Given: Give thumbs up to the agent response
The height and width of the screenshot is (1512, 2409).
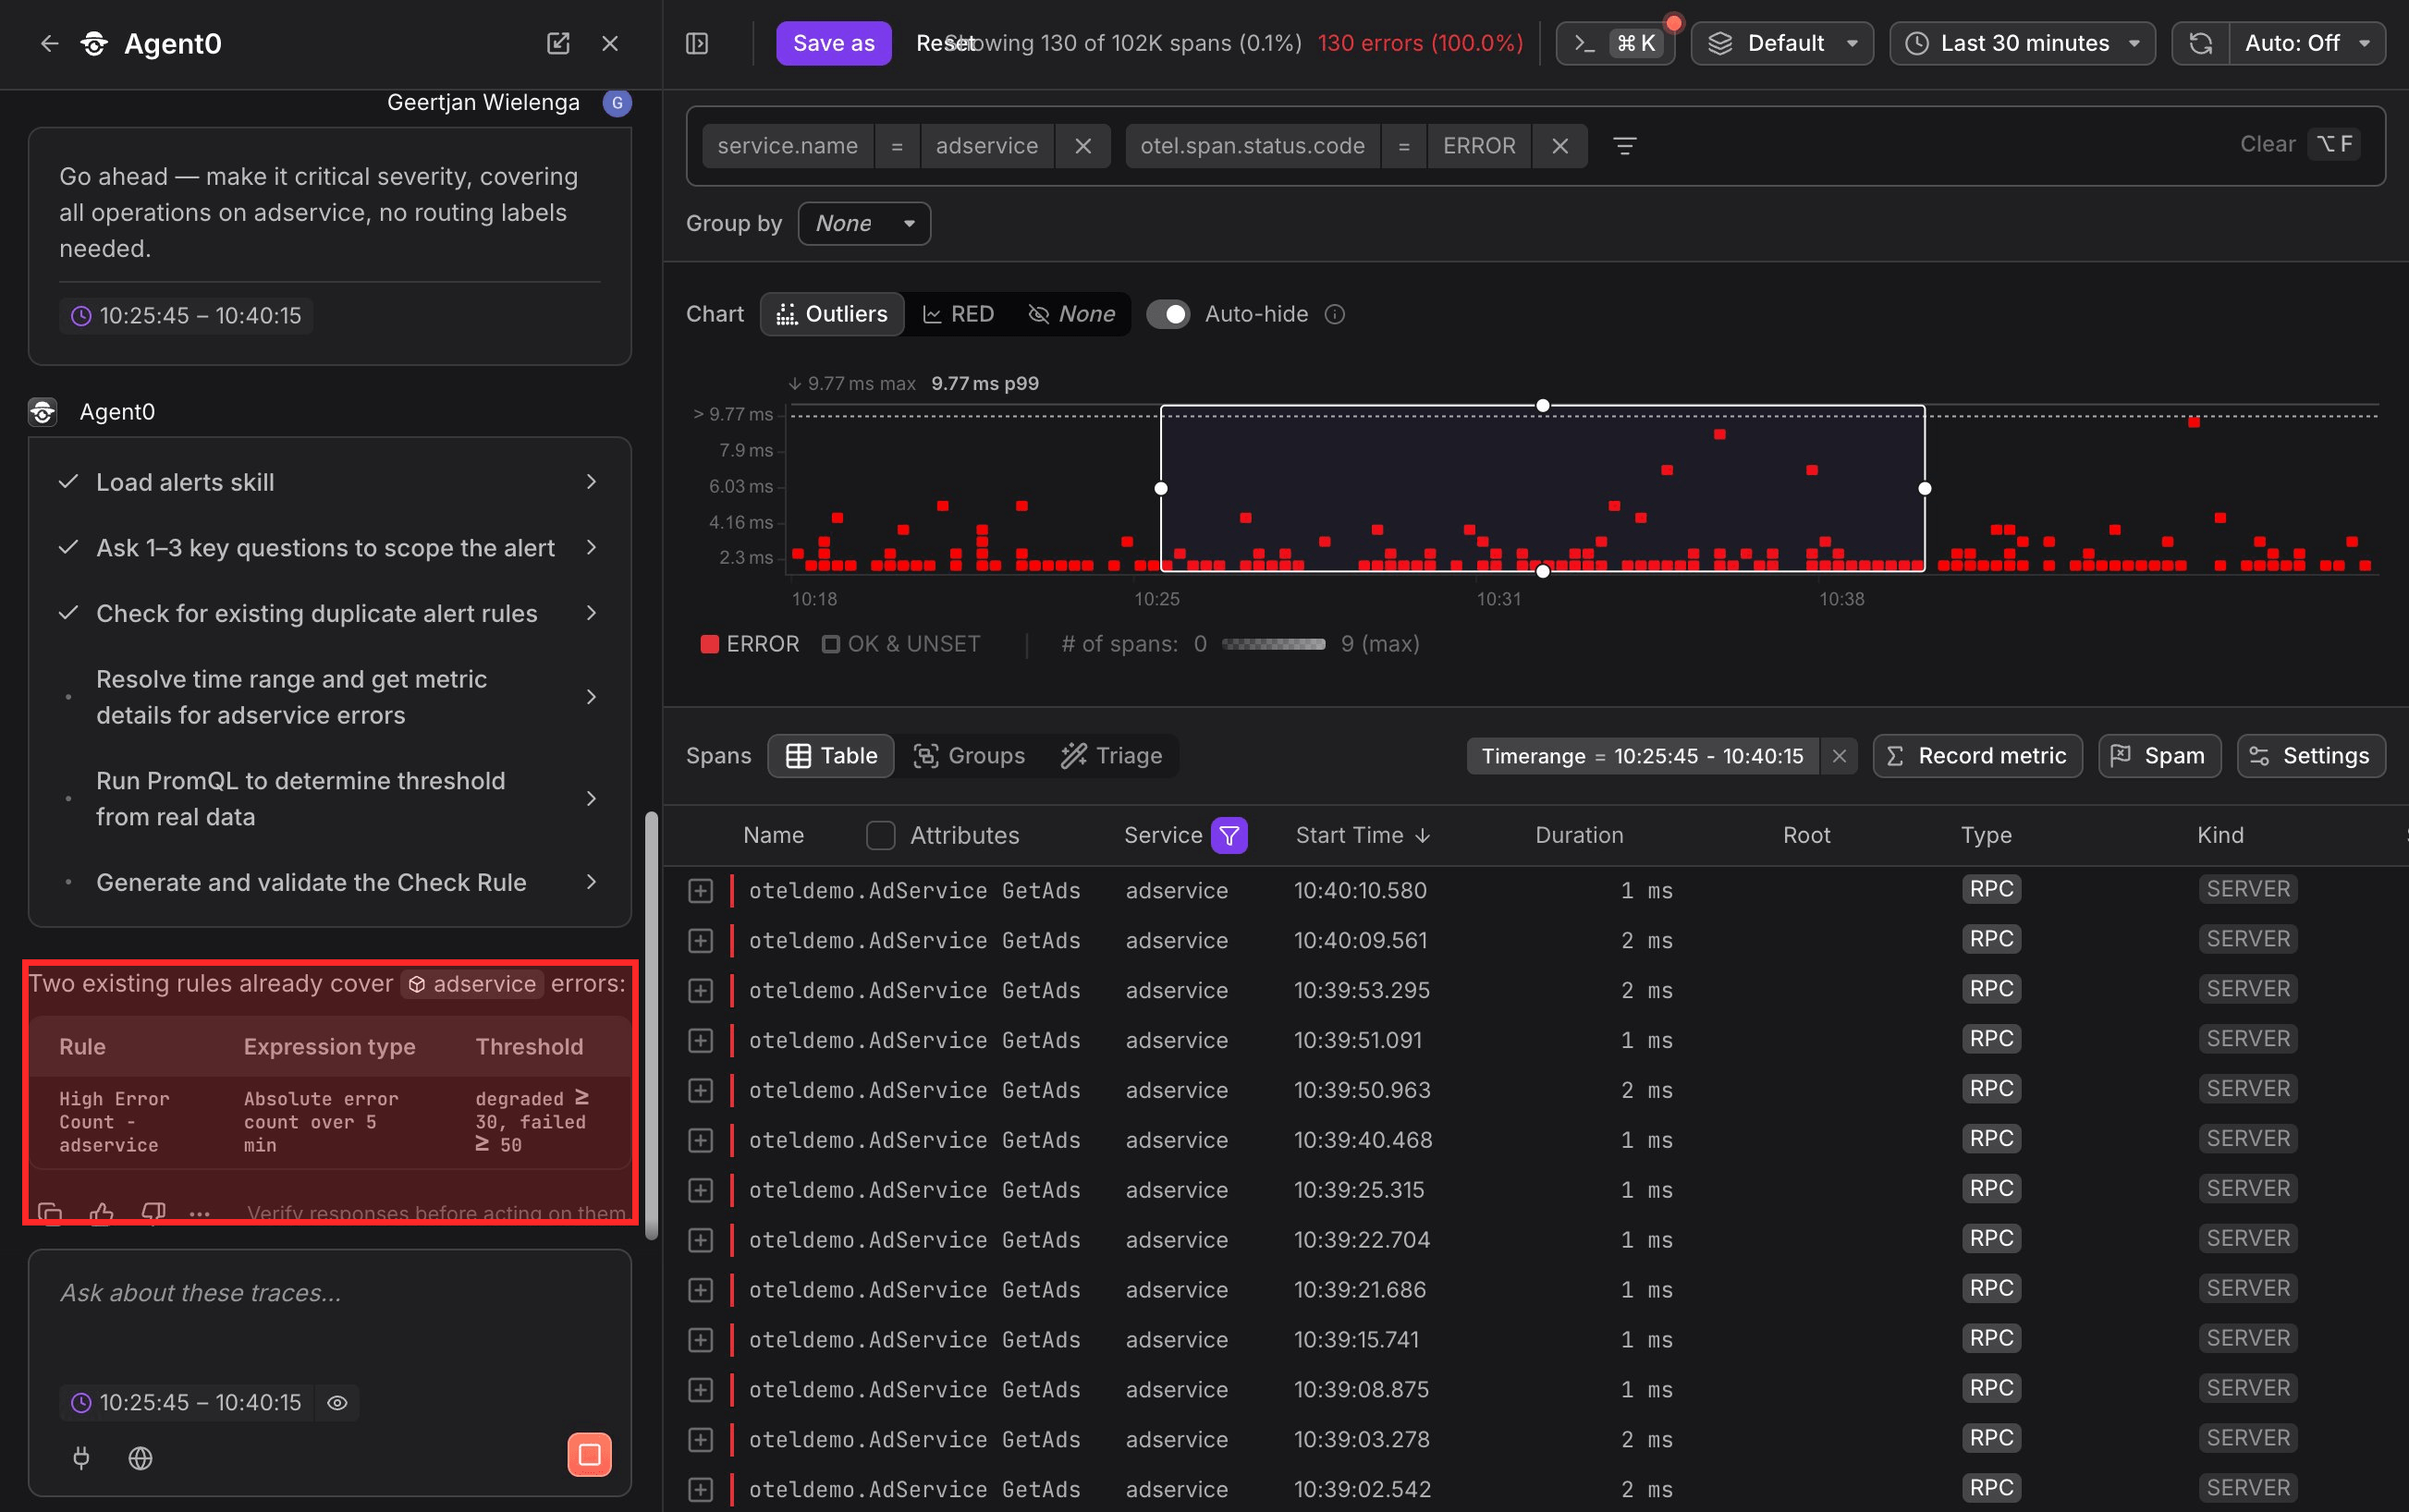Looking at the screenshot, I should tap(101, 1213).
